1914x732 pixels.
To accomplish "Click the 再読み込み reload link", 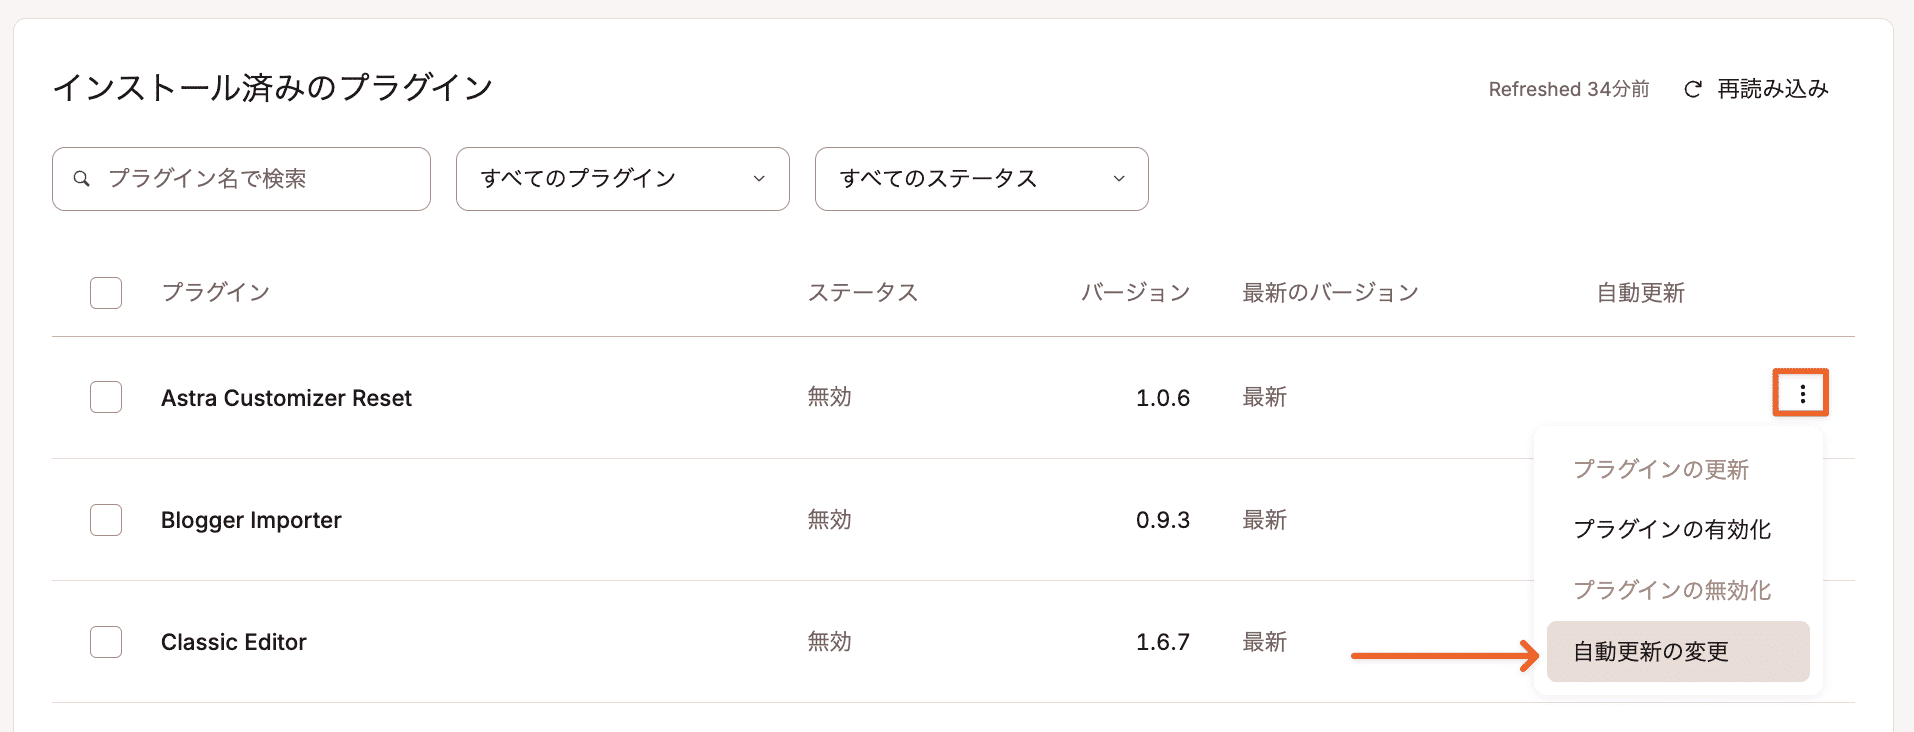I will tap(1771, 88).
